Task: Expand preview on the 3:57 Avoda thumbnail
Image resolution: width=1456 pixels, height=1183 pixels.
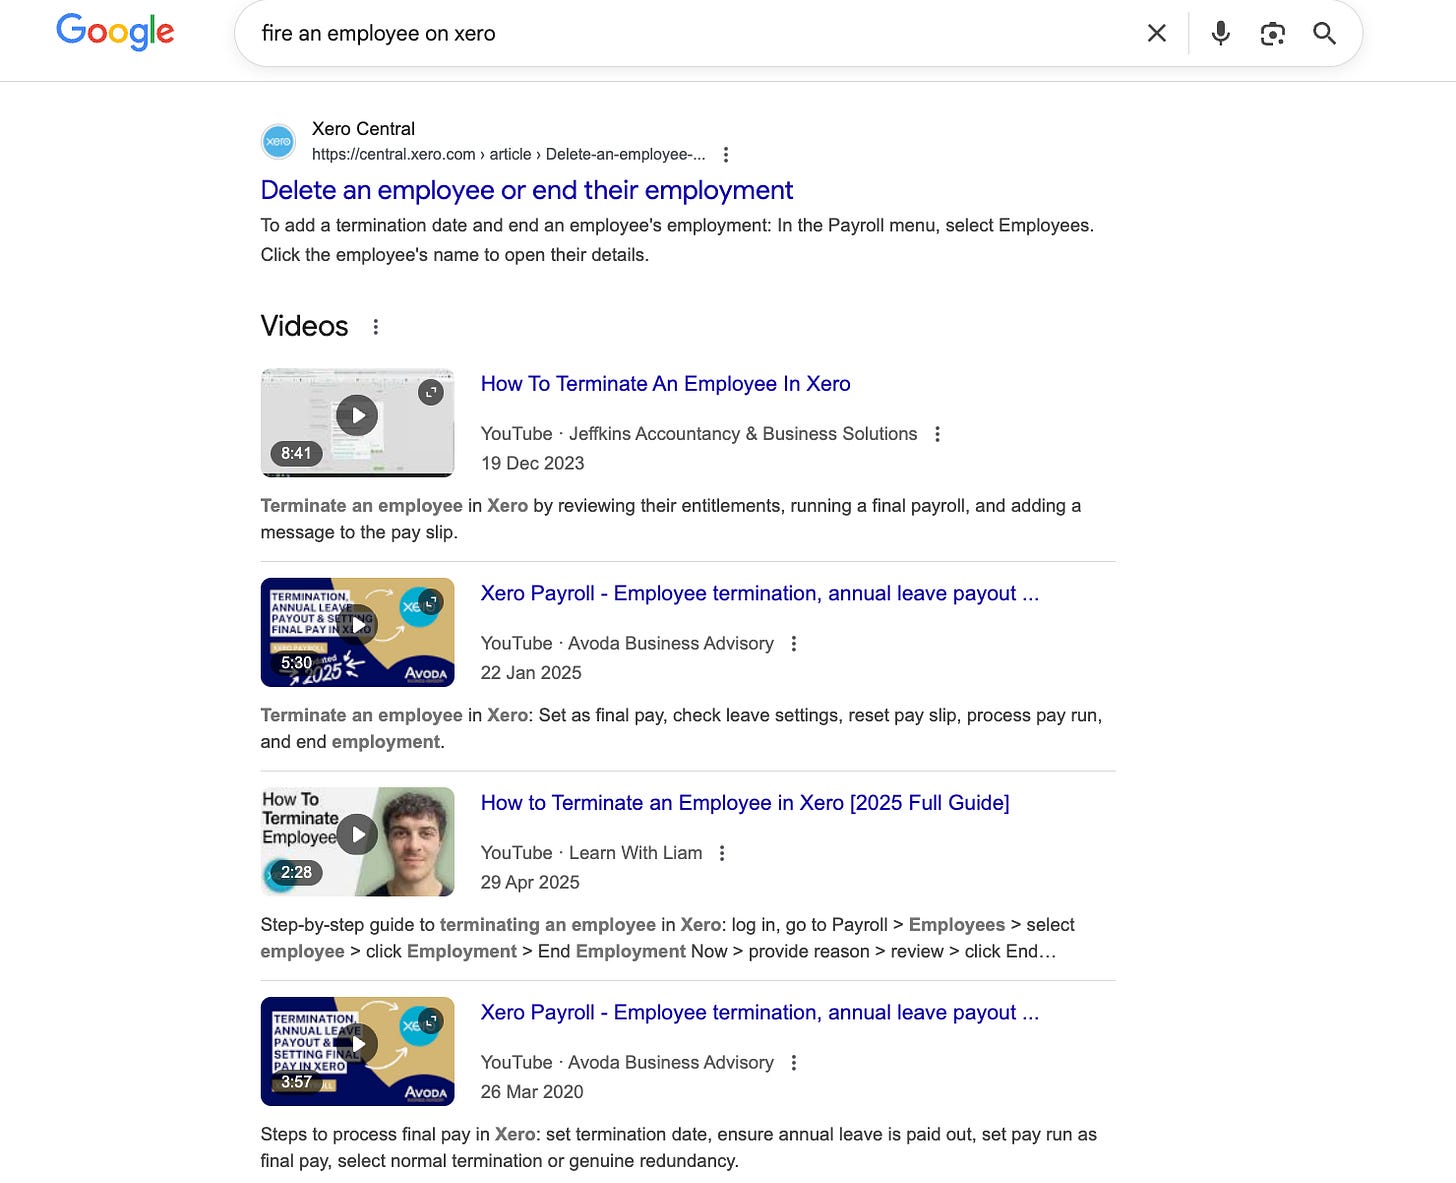Action: pyautogui.click(x=431, y=1021)
